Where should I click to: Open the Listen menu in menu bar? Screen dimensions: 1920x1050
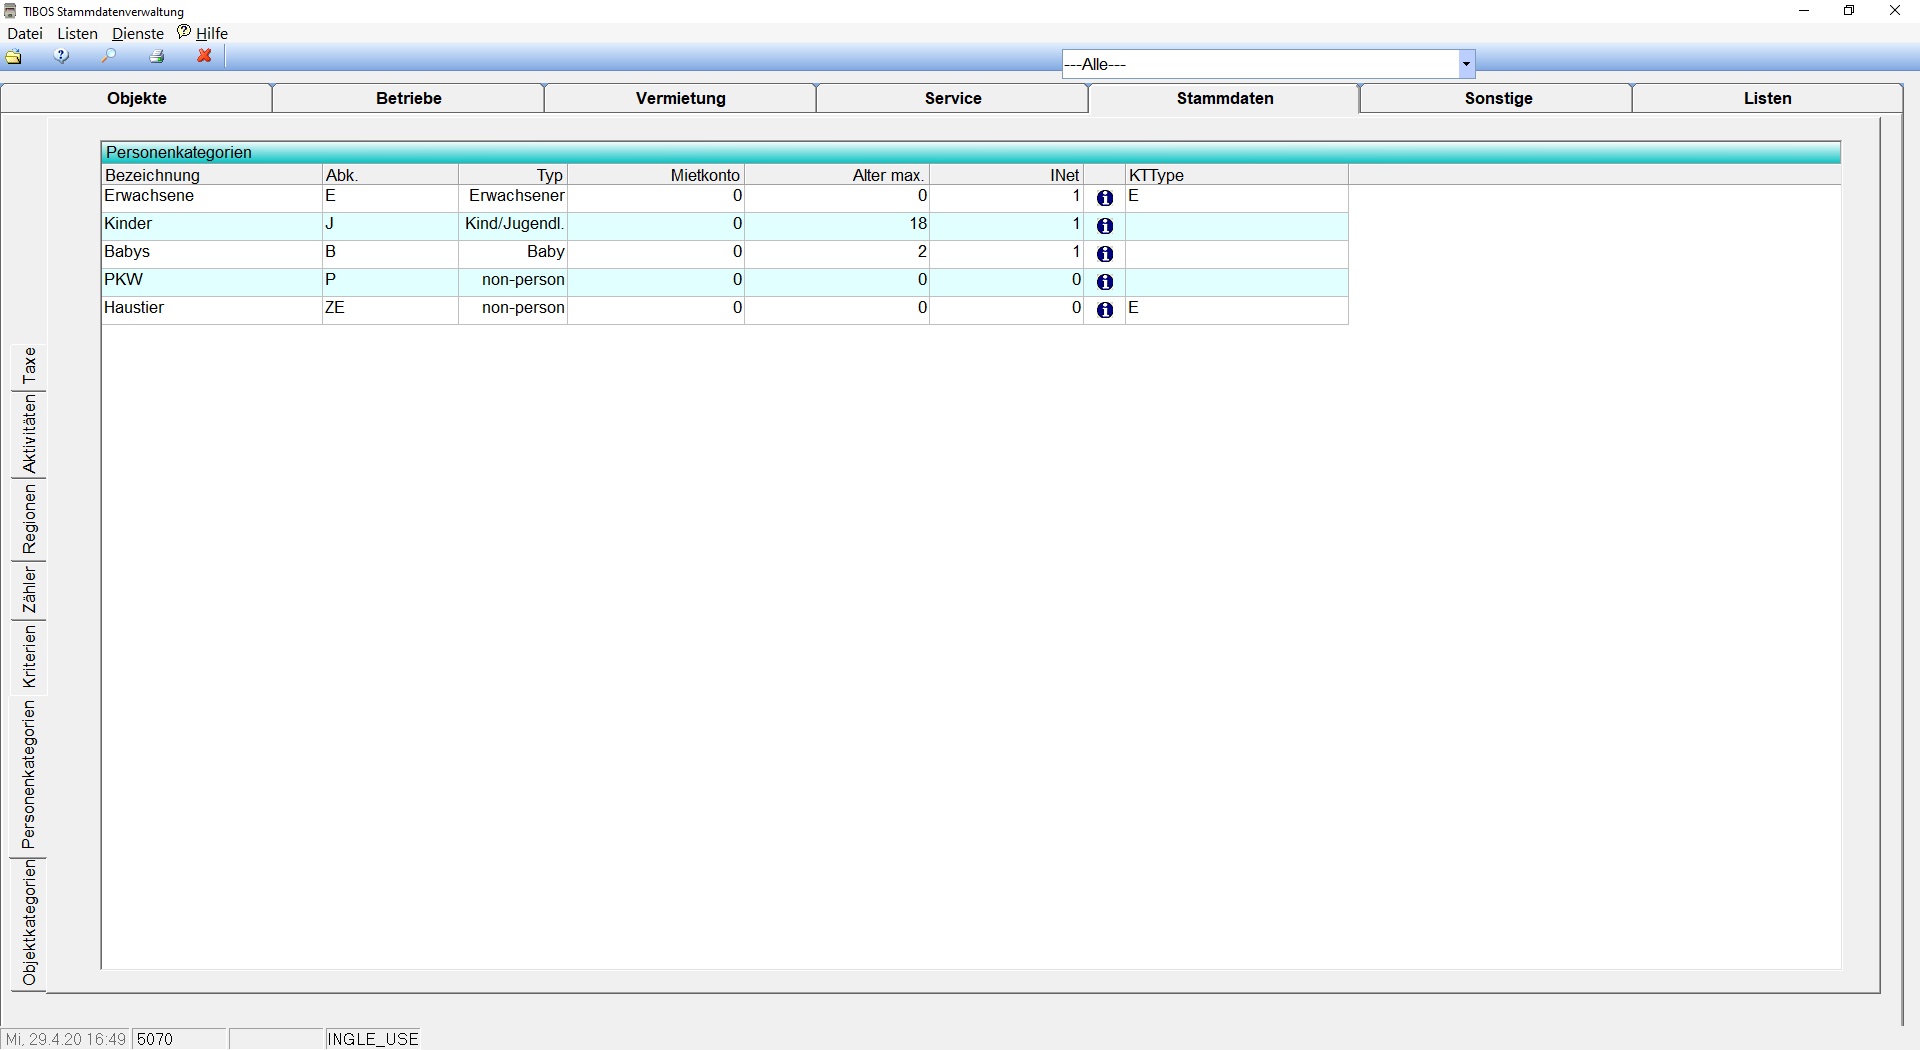(x=77, y=33)
